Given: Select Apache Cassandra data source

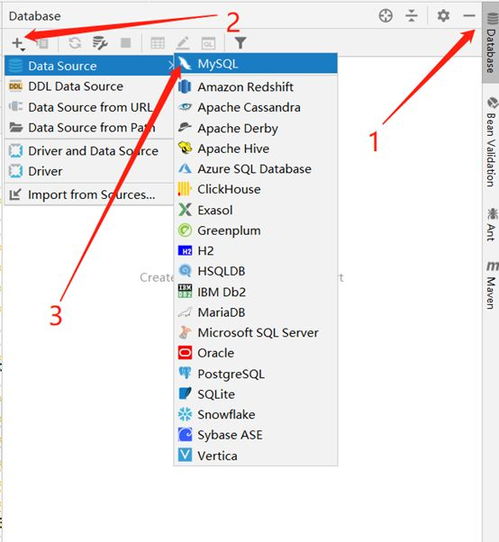Looking at the screenshot, I should (x=256, y=108).
